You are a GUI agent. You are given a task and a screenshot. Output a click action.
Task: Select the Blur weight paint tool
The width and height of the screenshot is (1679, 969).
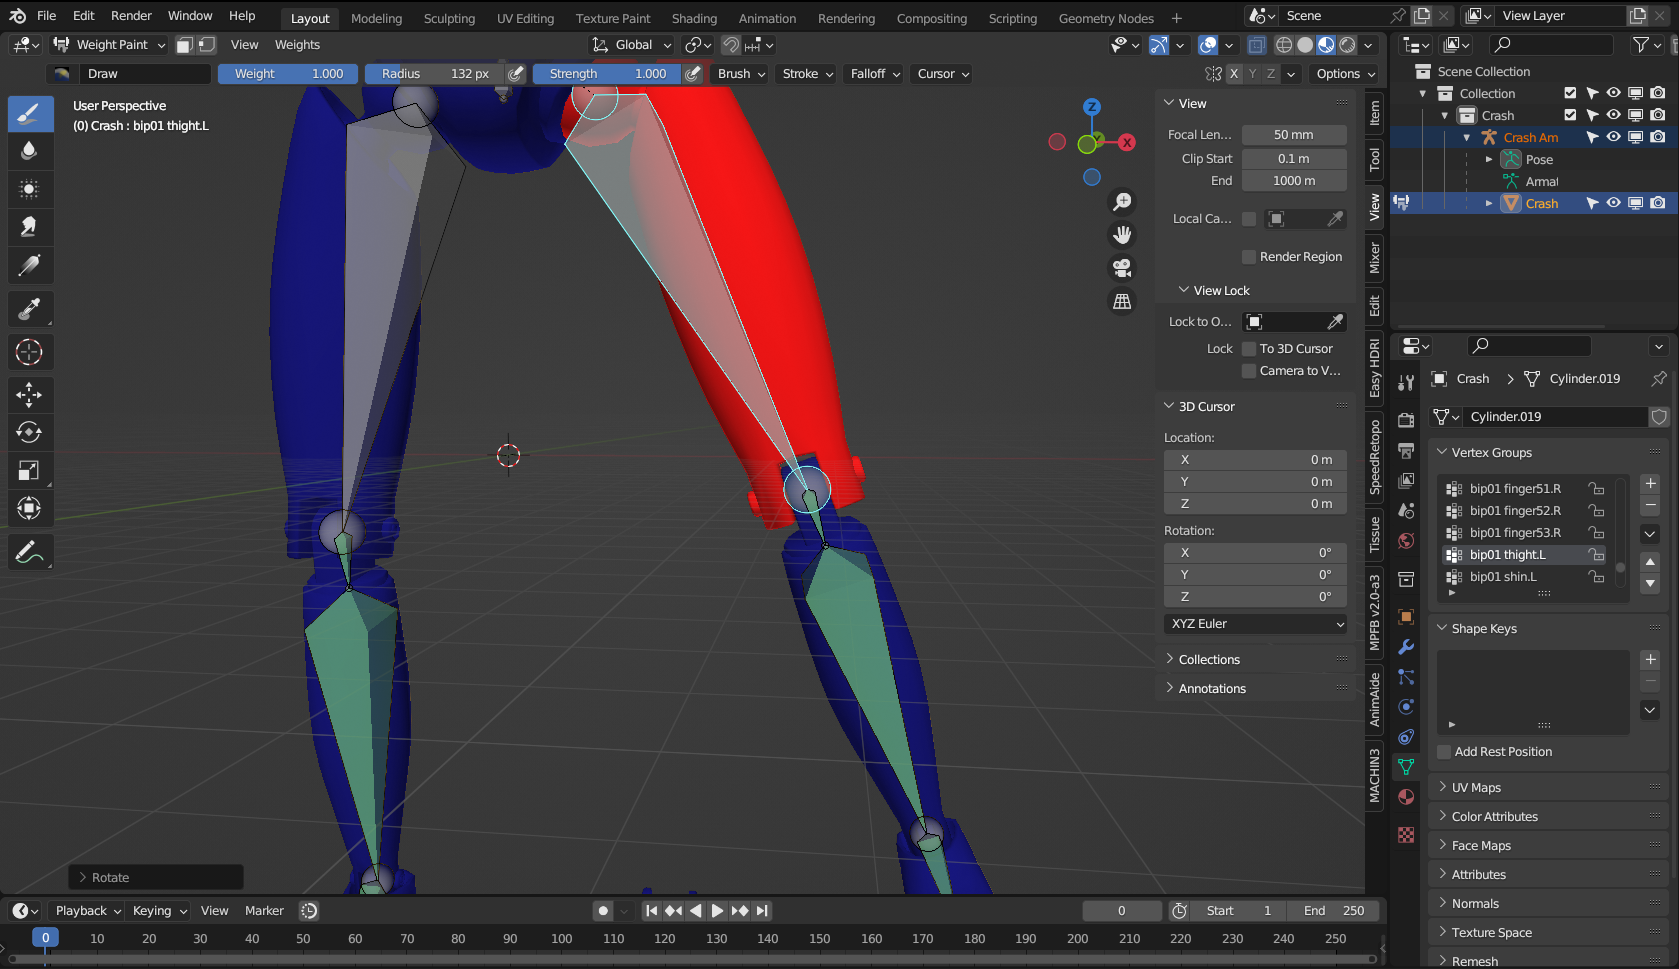pos(29,150)
